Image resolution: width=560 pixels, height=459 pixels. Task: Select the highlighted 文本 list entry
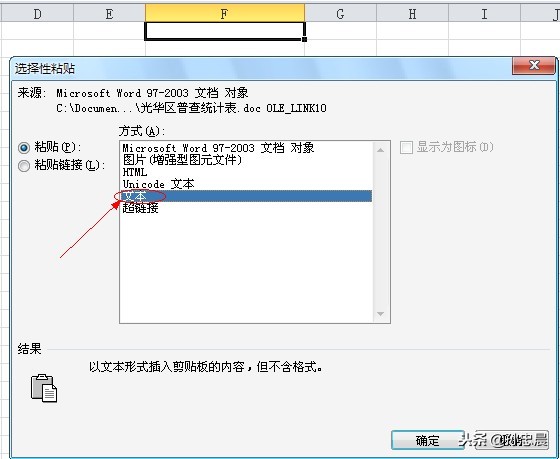(x=246, y=196)
